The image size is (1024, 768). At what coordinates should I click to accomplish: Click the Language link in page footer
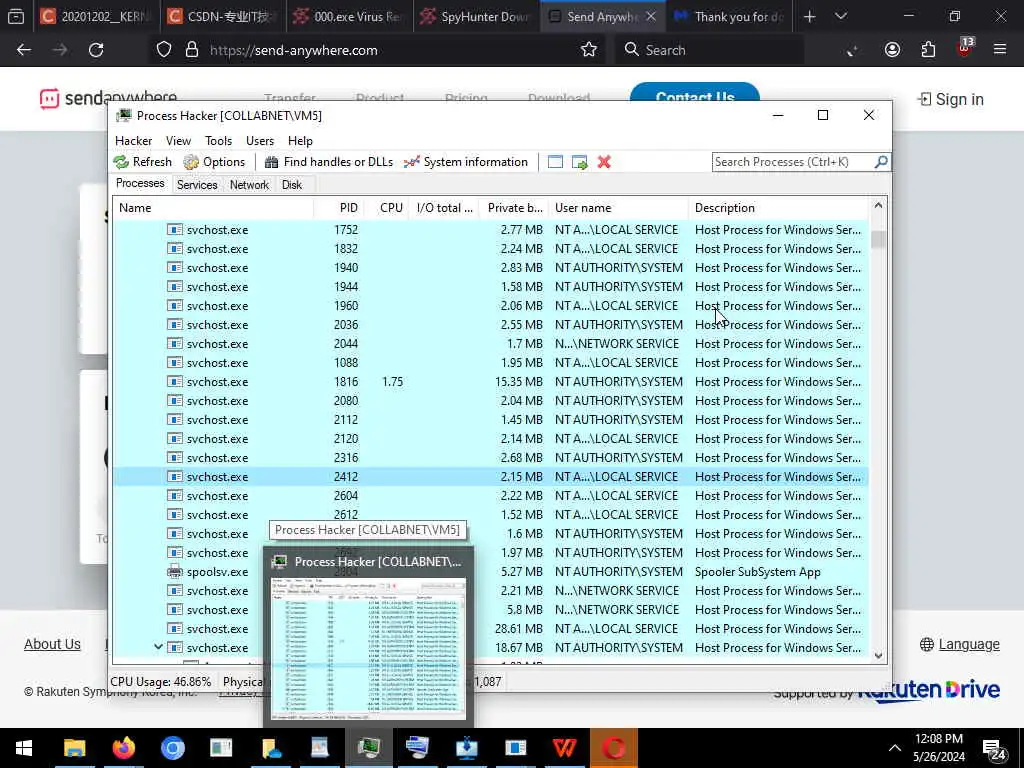959,645
